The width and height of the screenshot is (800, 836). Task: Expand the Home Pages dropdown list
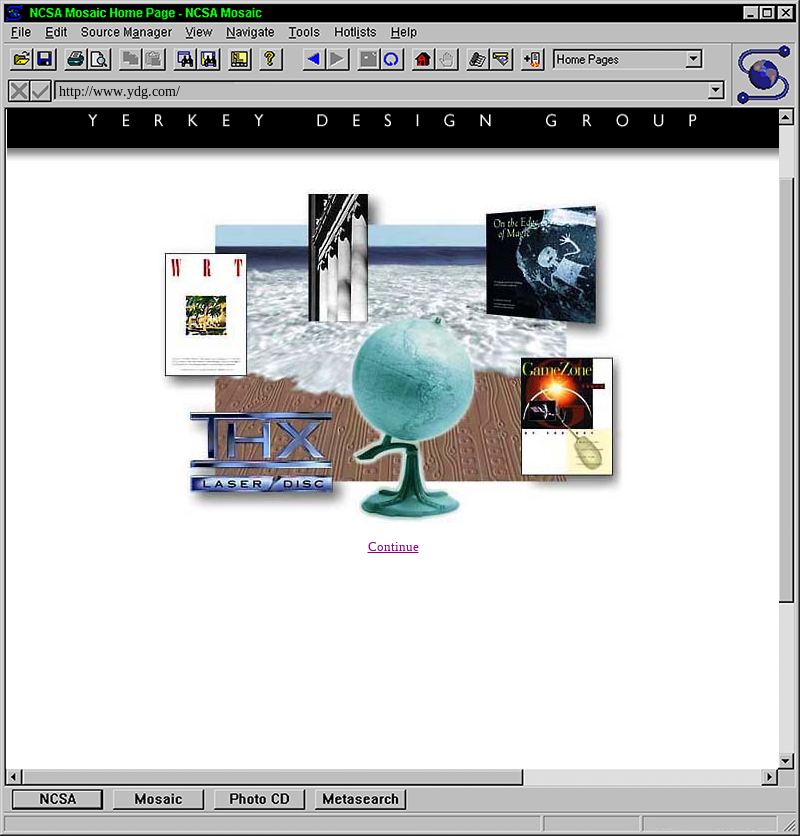[x=694, y=60]
